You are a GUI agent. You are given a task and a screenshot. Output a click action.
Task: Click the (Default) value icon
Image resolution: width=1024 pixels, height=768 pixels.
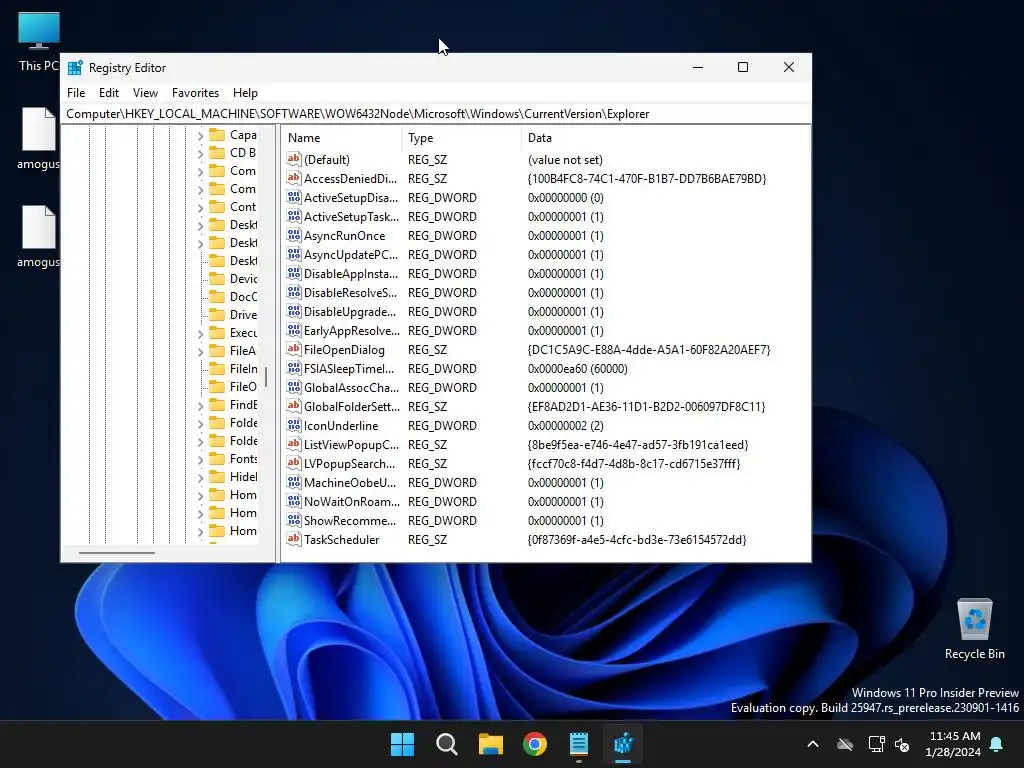pos(294,159)
